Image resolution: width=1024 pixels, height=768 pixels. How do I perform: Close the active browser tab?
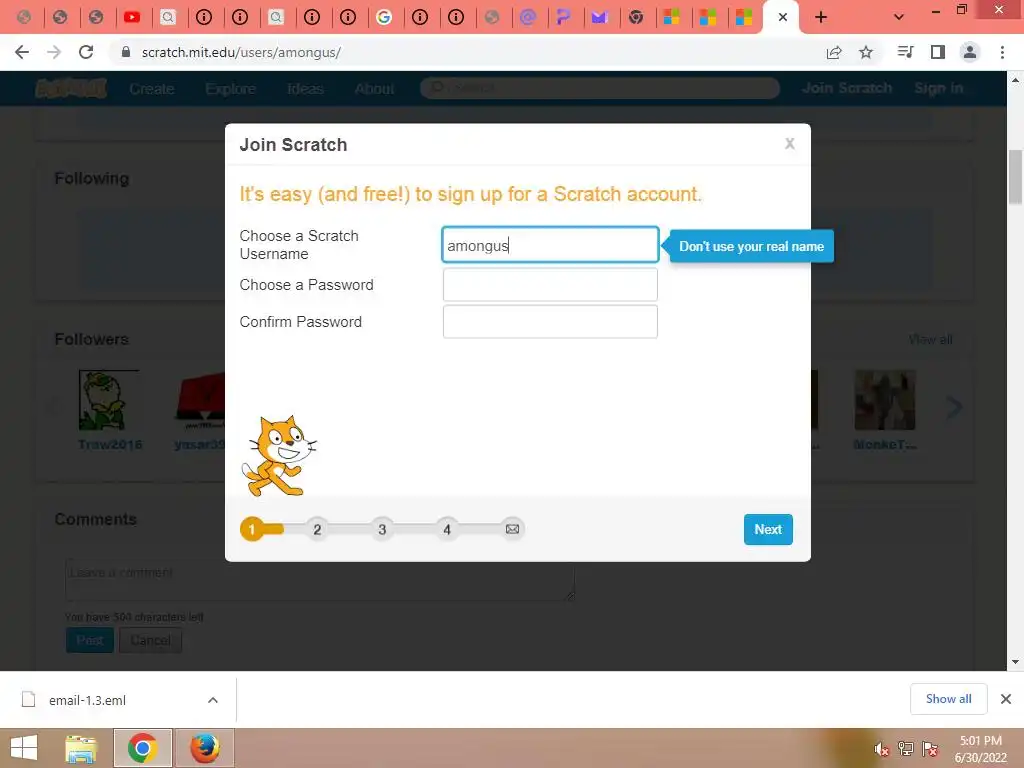[x=782, y=17]
